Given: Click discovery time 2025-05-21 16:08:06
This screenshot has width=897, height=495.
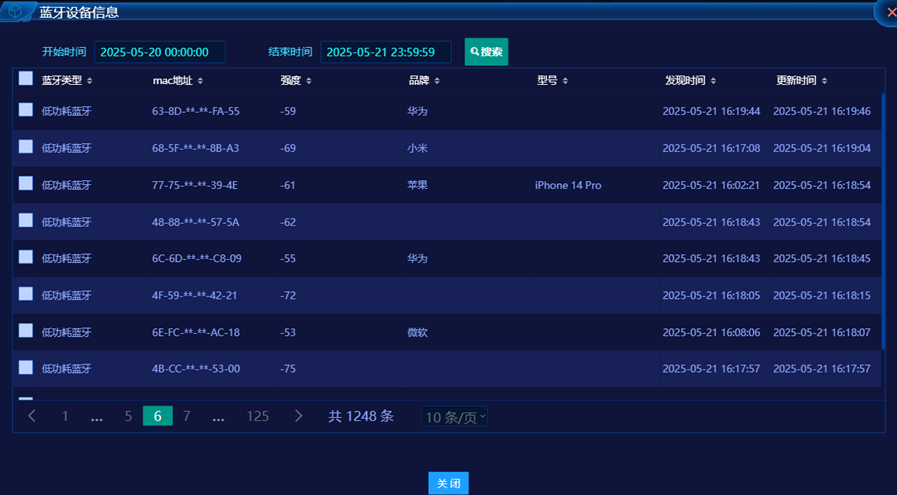Looking at the screenshot, I should 711,332.
